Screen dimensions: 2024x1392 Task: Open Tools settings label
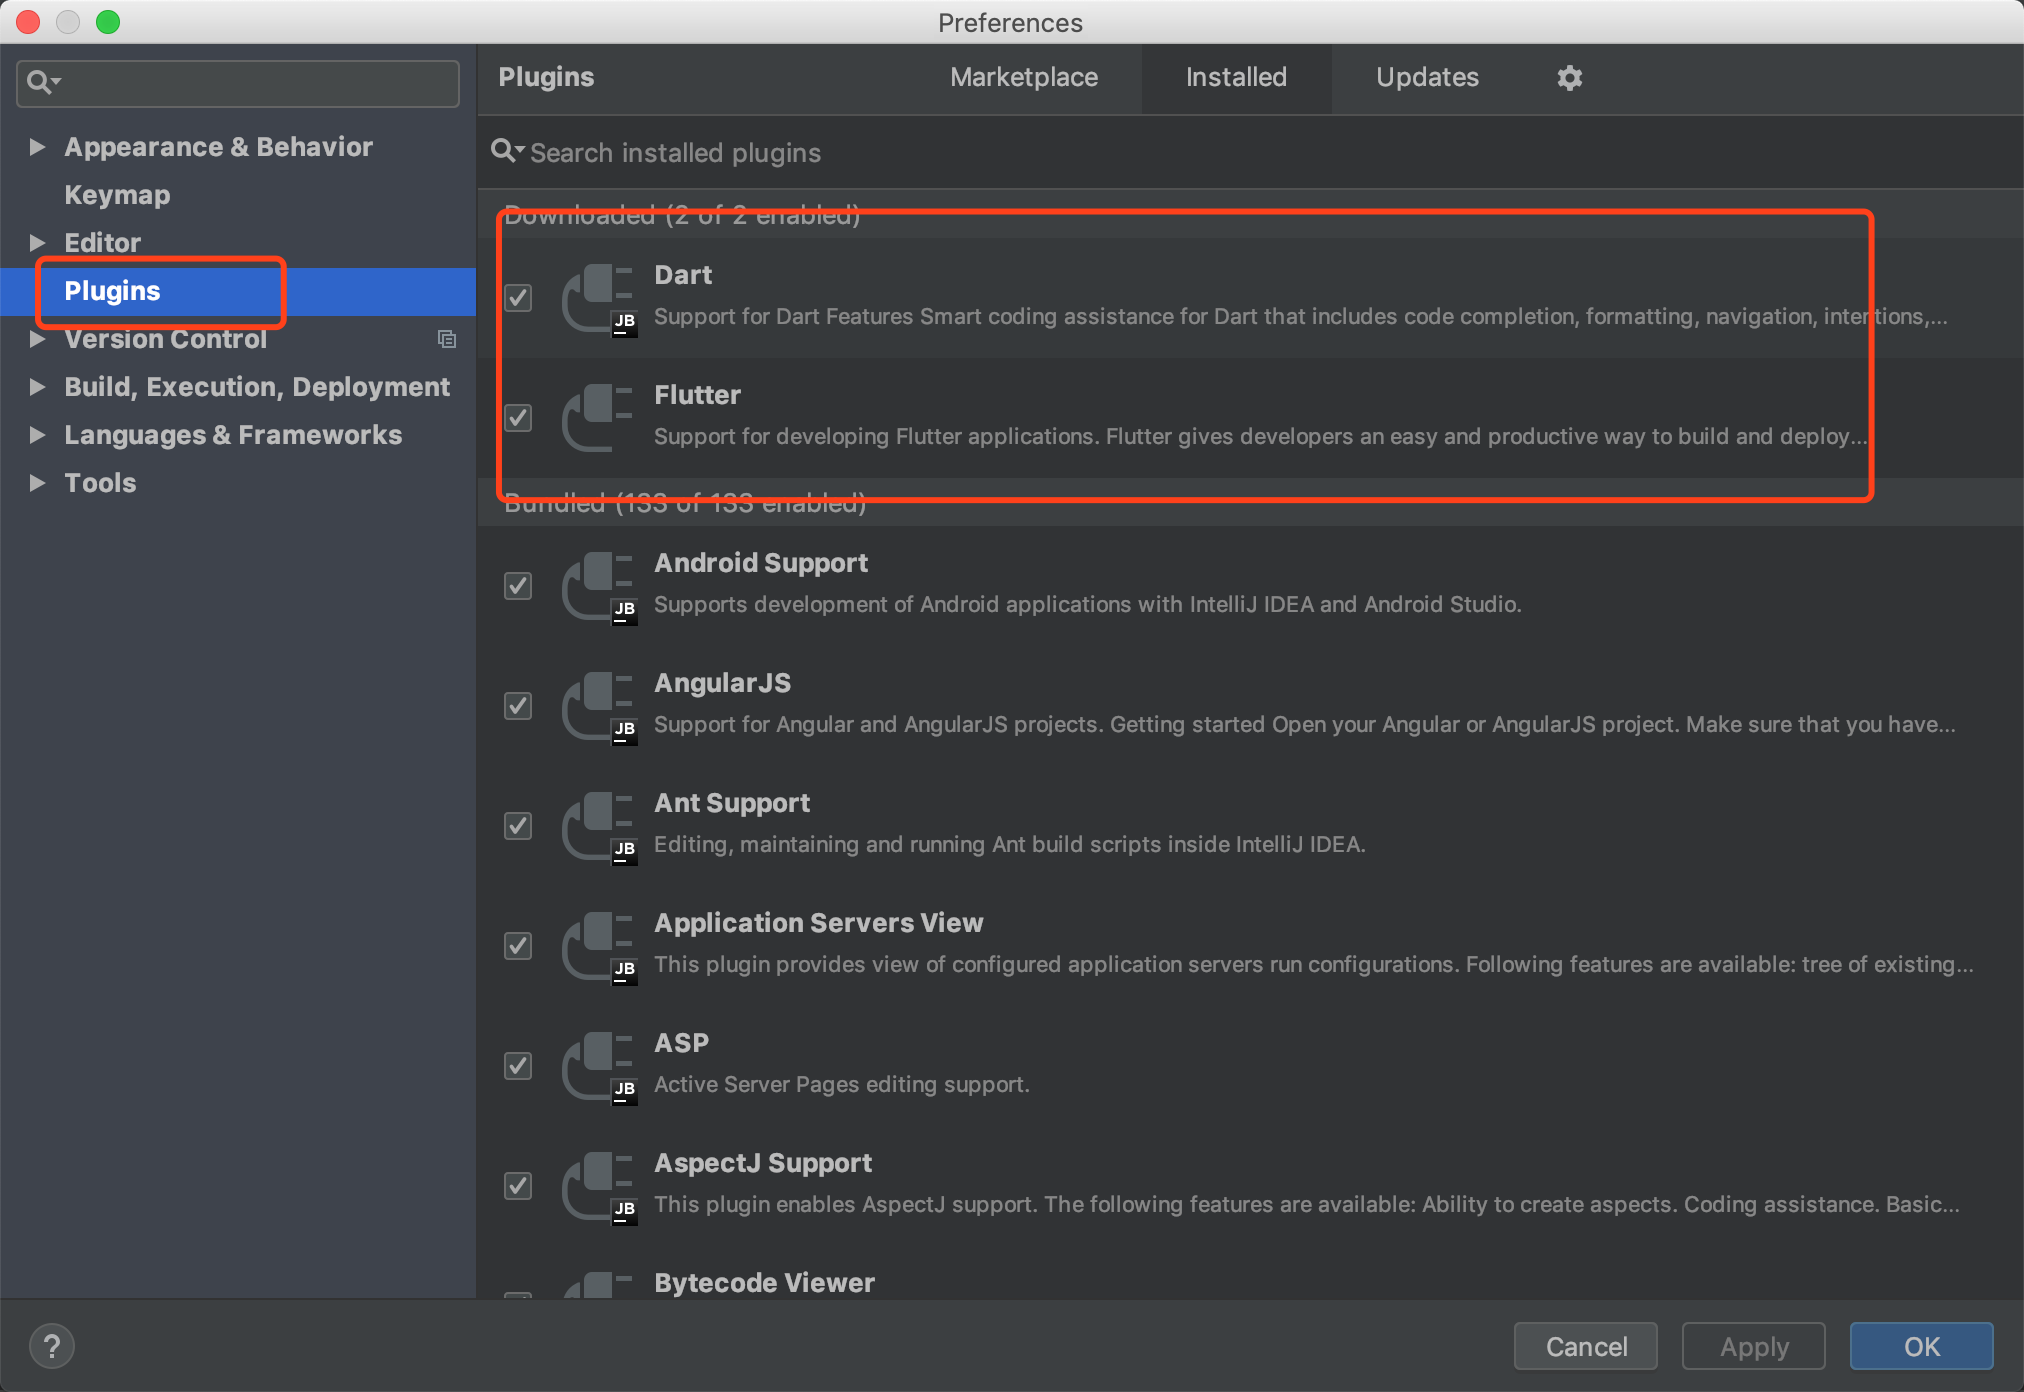pyautogui.click(x=100, y=483)
